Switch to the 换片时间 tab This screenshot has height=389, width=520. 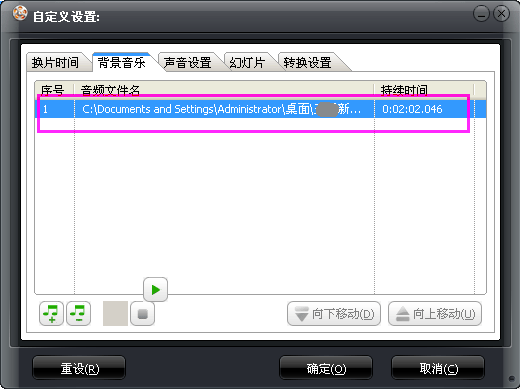(x=56, y=62)
